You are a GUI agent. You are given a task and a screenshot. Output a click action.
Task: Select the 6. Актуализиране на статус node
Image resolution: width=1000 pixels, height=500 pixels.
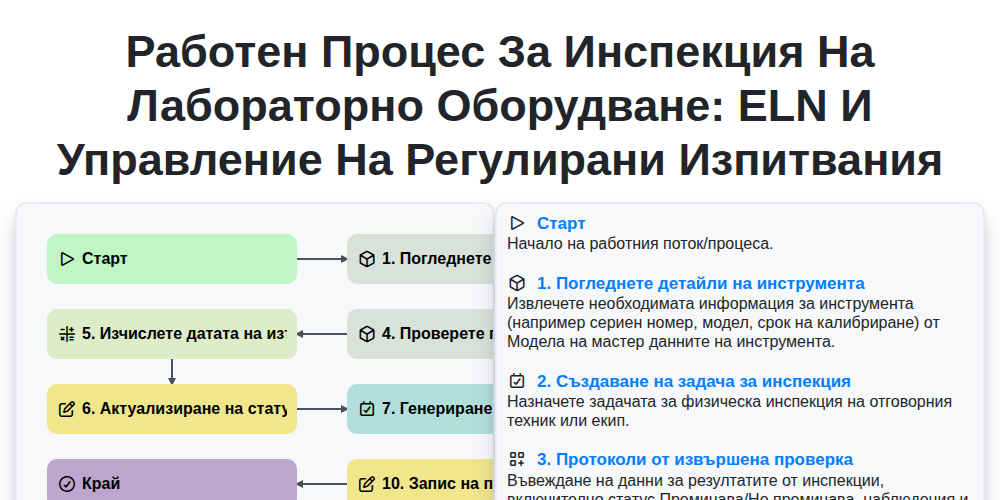172,409
